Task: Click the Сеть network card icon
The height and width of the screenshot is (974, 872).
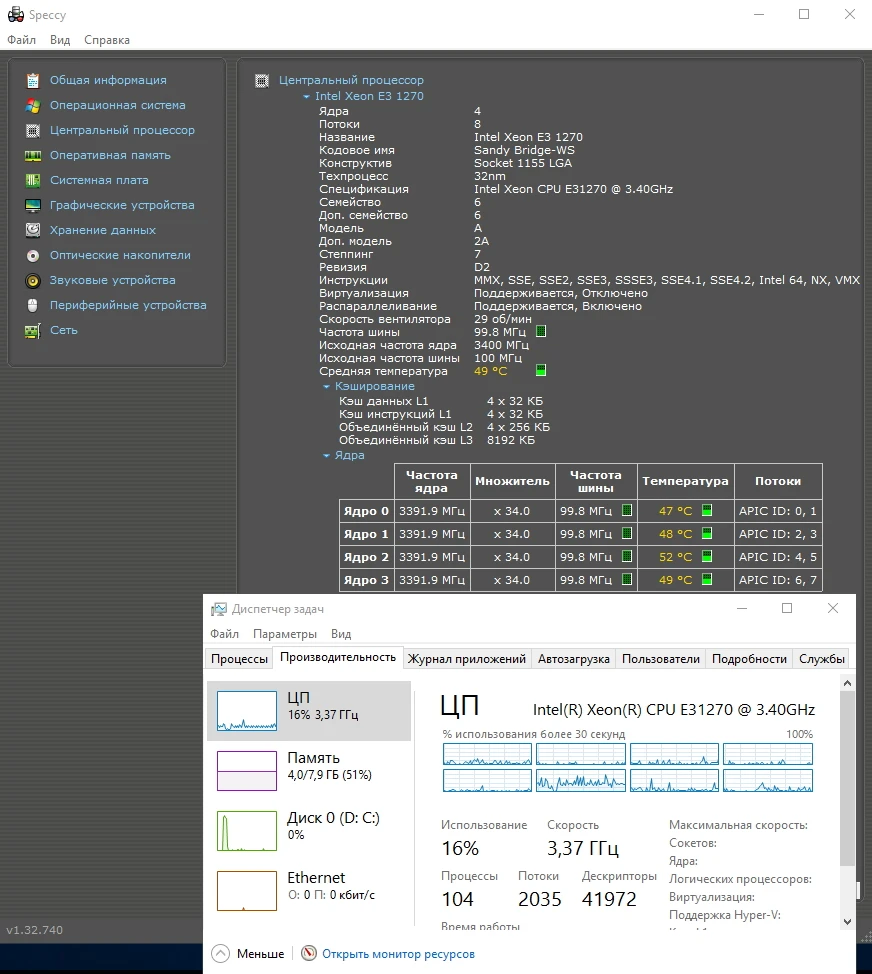Action: tap(33, 330)
